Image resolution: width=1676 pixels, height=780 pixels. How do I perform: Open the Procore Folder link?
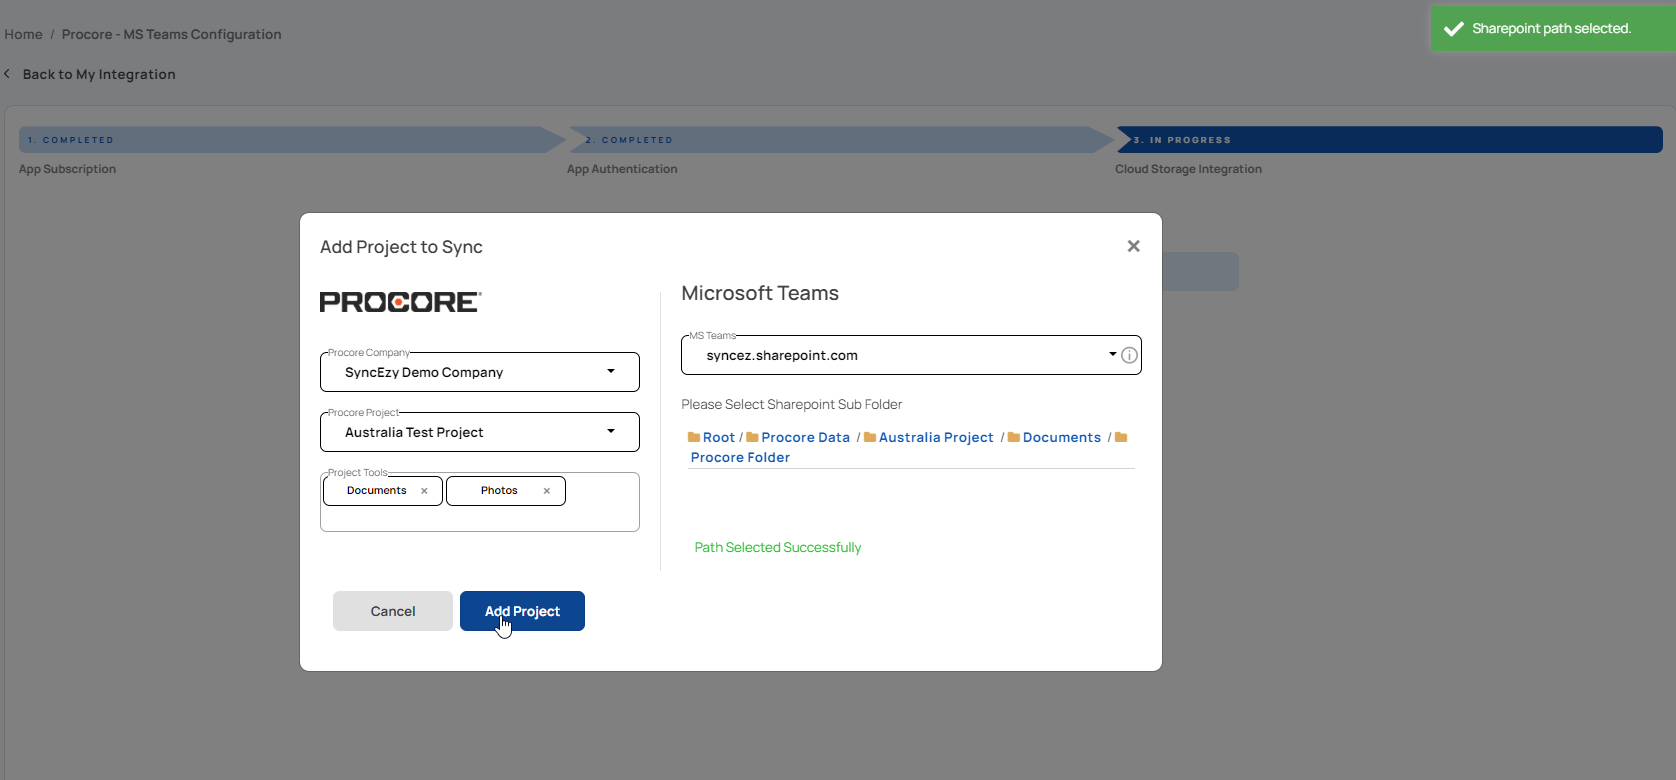pyautogui.click(x=740, y=457)
